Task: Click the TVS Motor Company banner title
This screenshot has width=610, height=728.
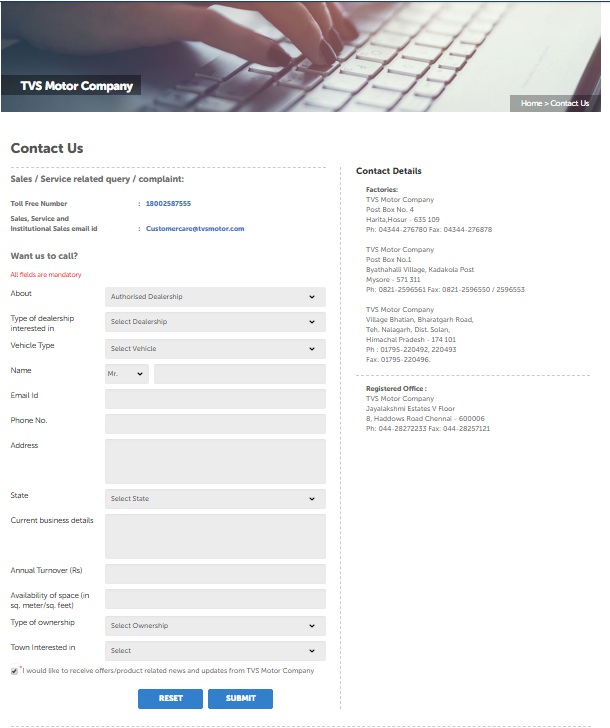Action: 77,86
